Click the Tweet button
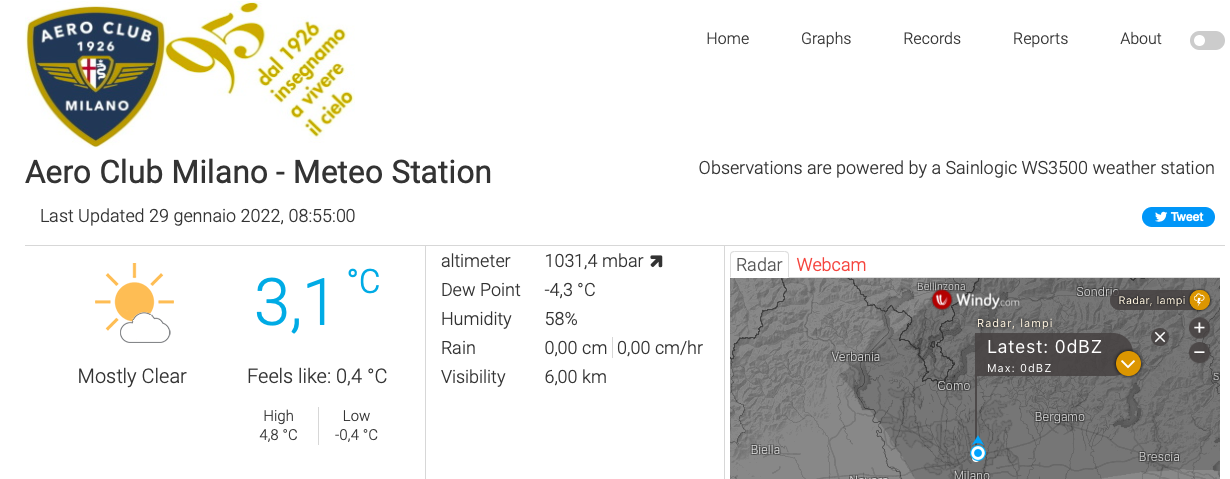This screenshot has height=479, width=1230. (x=1178, y=217)
